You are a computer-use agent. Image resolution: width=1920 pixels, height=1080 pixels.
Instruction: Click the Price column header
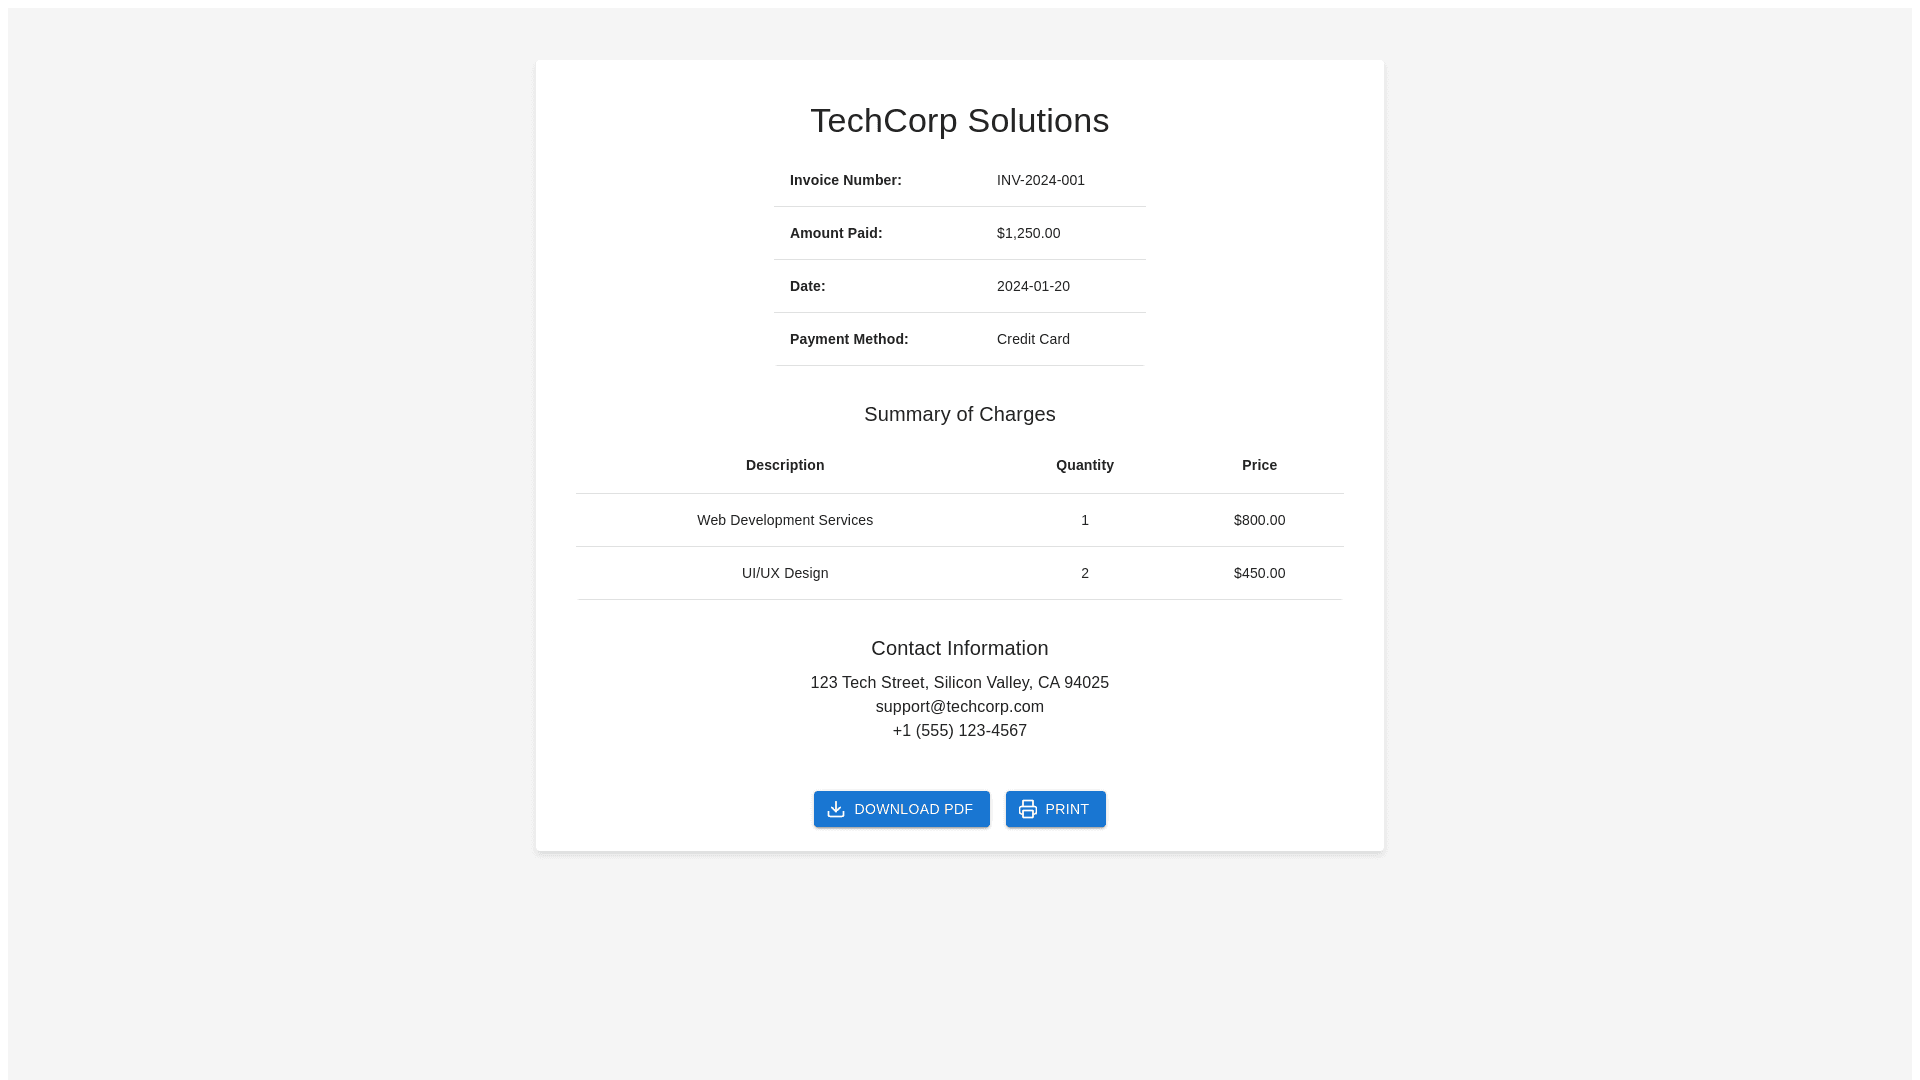[x=1259, y=465]
